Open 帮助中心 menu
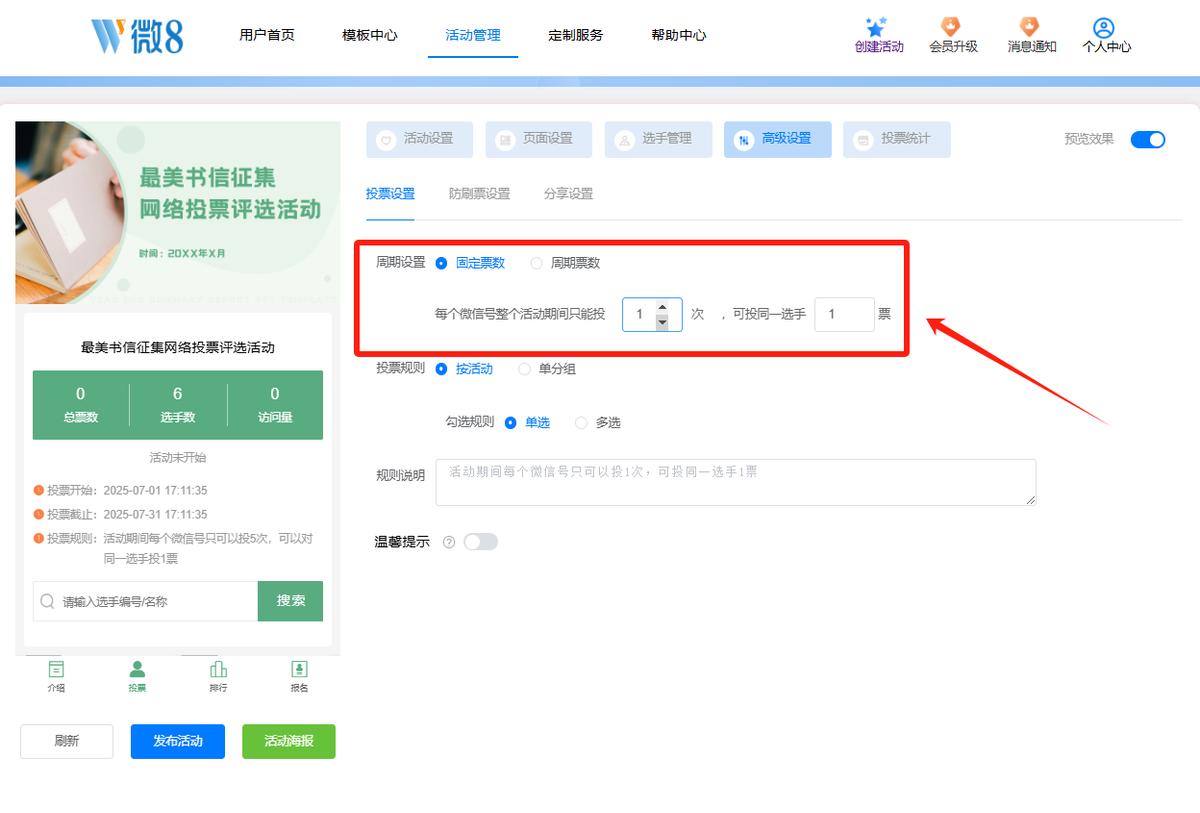 tap(679, 35)
